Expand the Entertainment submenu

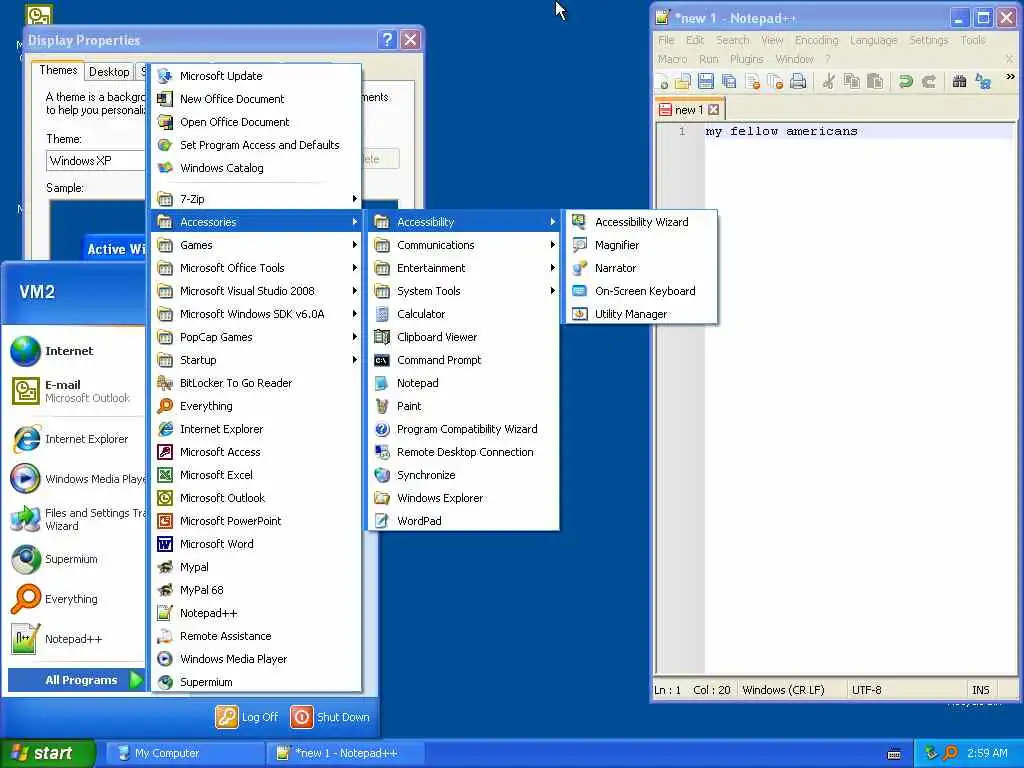(x=463, y=268)
